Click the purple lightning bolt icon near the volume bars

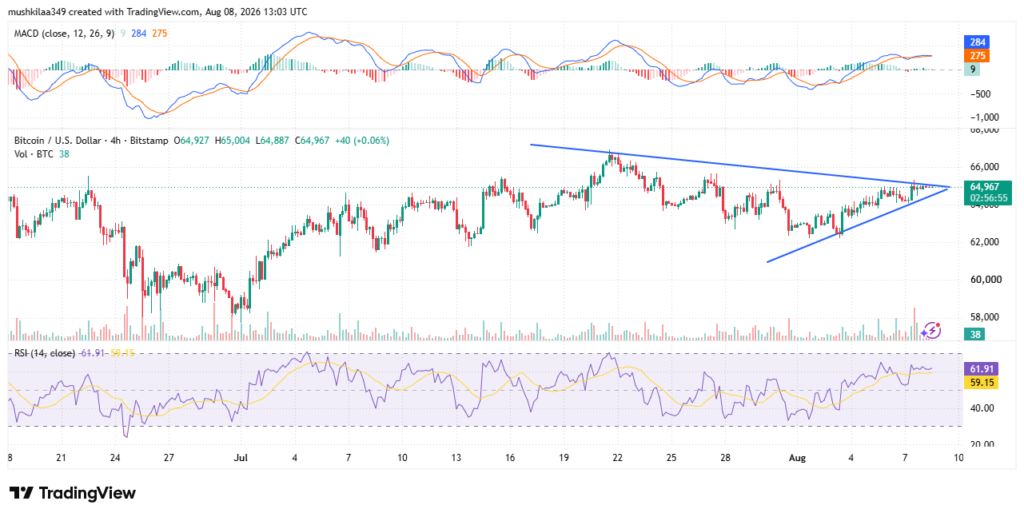coord(933,330)
